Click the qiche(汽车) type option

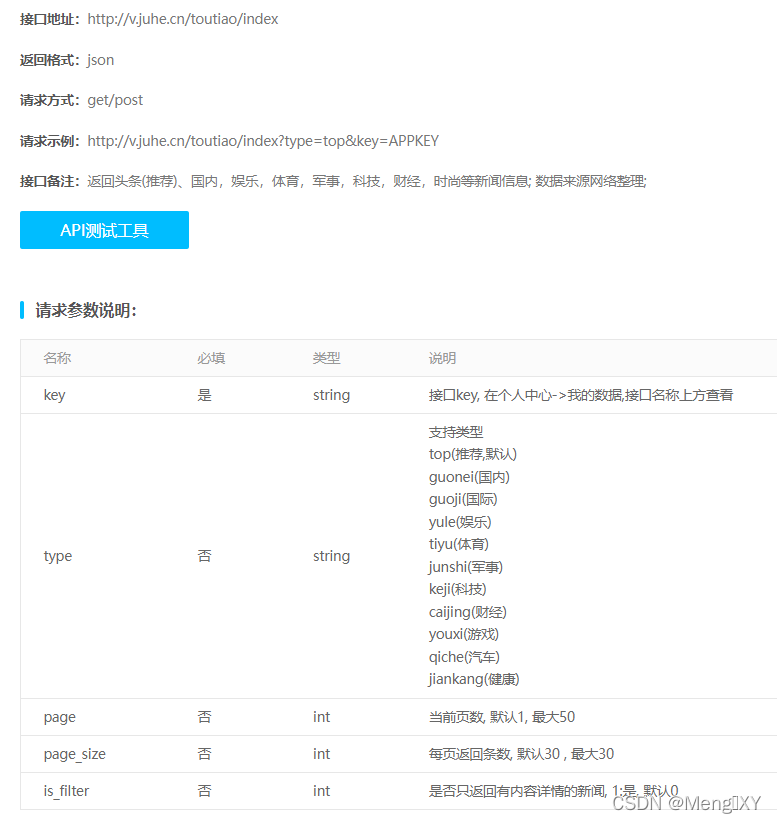point(464,657)
